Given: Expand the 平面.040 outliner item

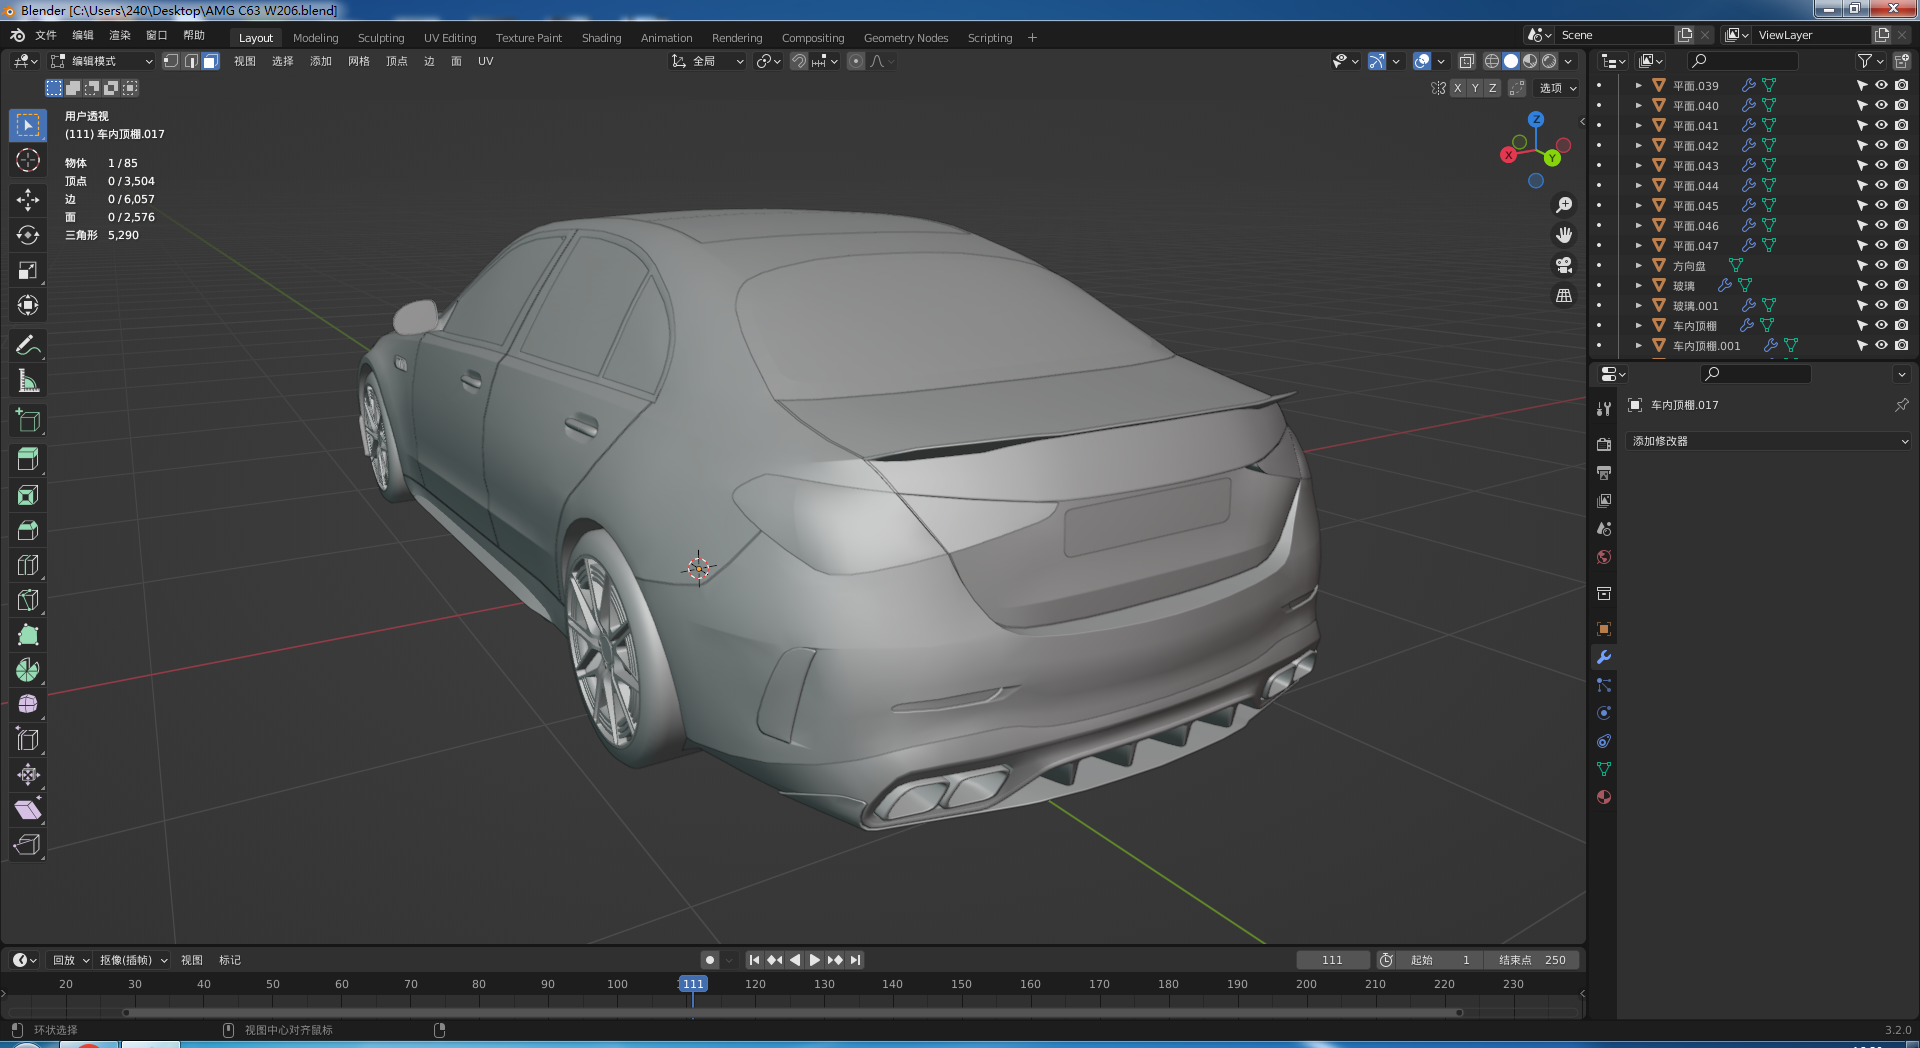Looking at the screenshot, I should pos(1638,105).
